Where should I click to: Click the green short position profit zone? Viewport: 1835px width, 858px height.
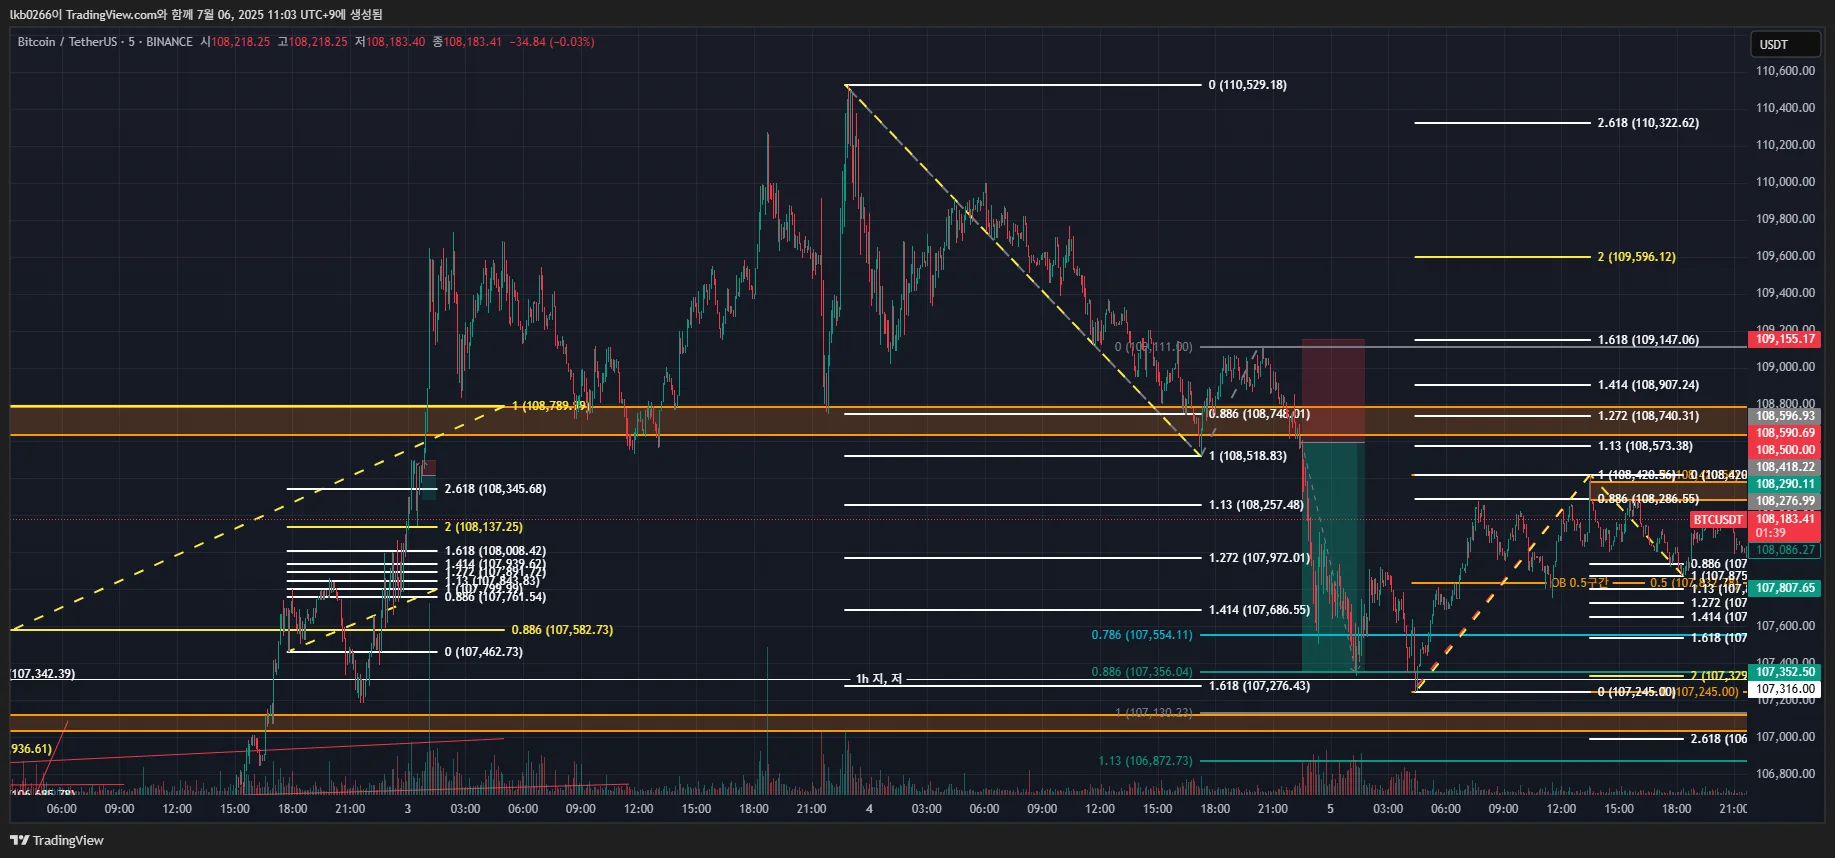coord(1333,557)
